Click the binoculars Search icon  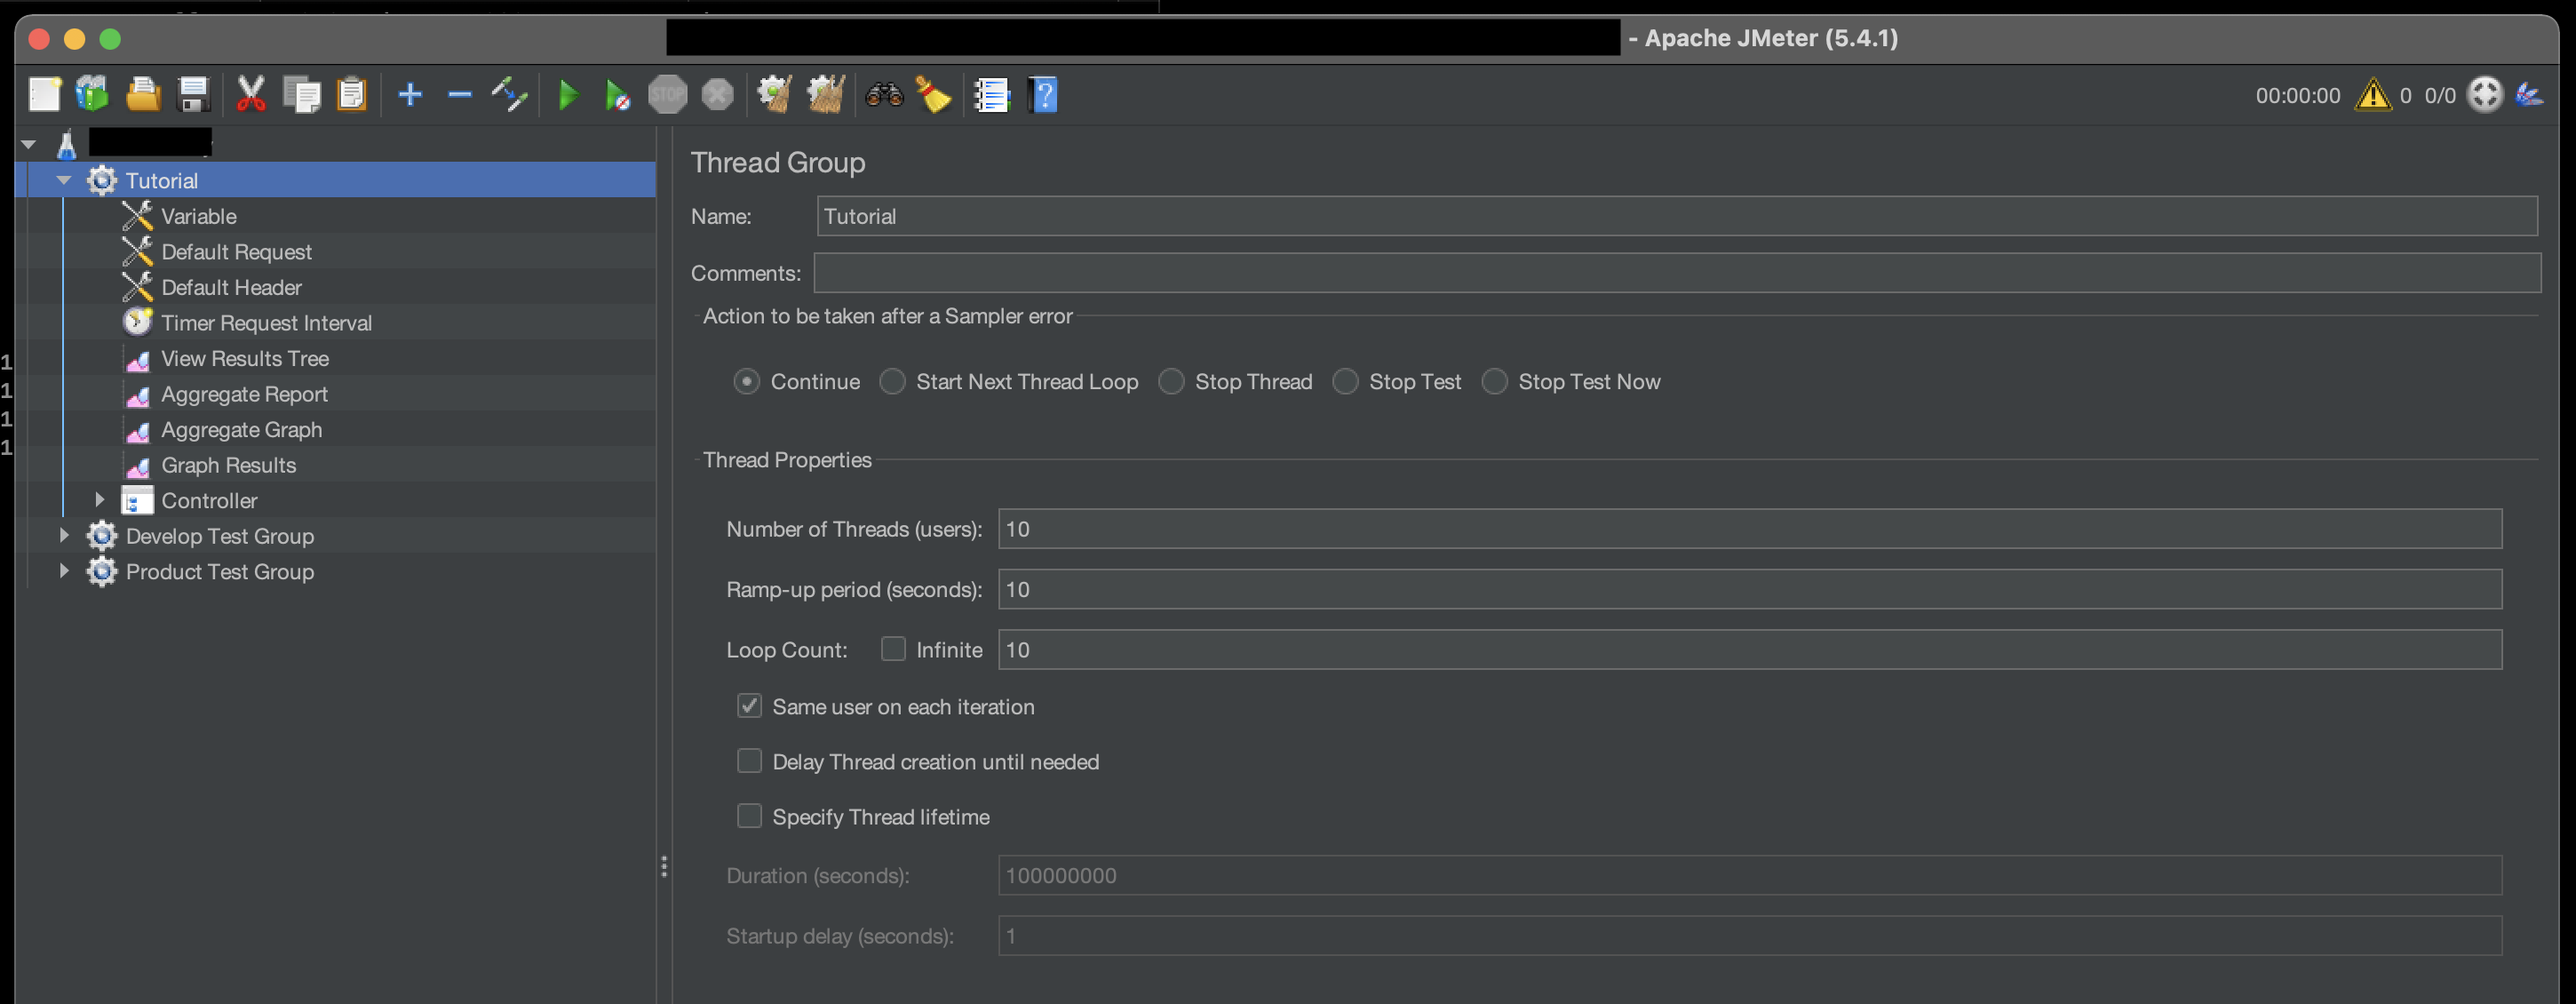point(884,96)
